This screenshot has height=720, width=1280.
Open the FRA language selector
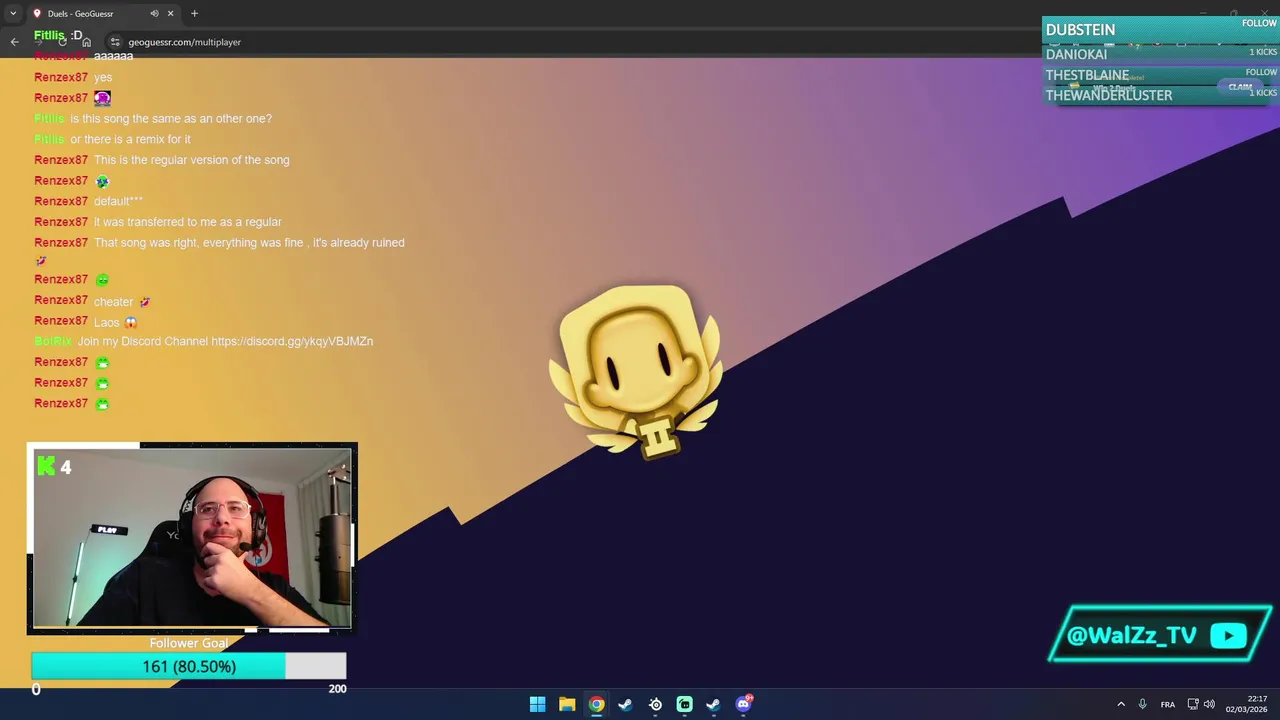point(1167,704)
